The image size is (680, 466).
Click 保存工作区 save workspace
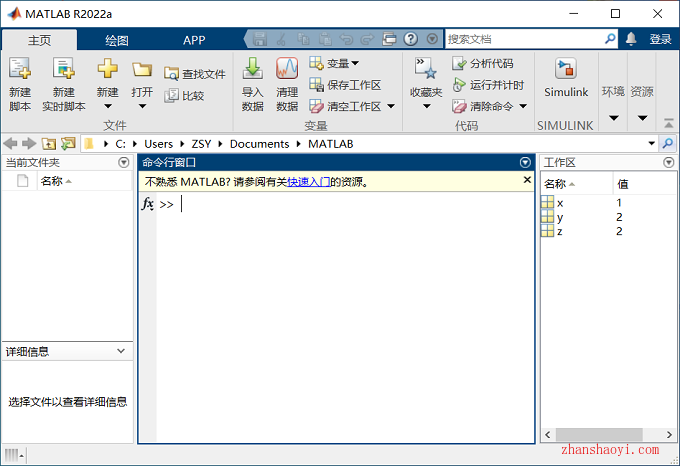coord(345,85)
